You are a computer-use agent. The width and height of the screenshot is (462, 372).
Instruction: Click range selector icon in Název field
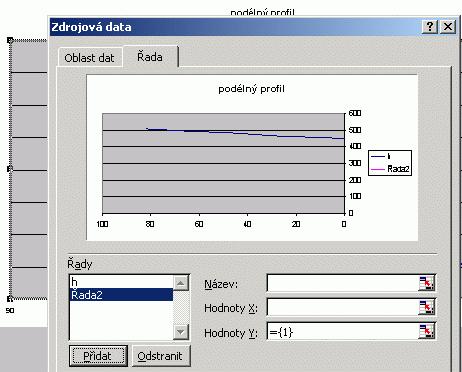[426, 283]
